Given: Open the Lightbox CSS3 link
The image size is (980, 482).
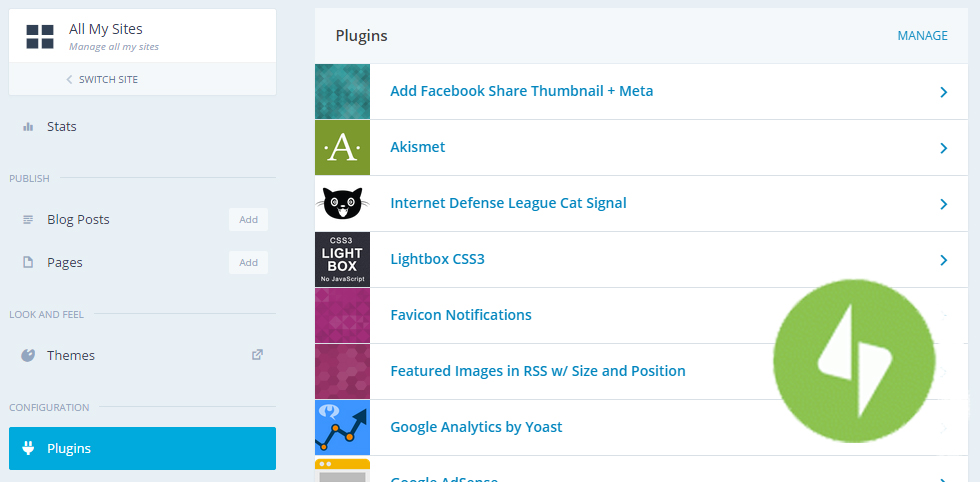Looking at the screenshot, I should click(438, 259).
